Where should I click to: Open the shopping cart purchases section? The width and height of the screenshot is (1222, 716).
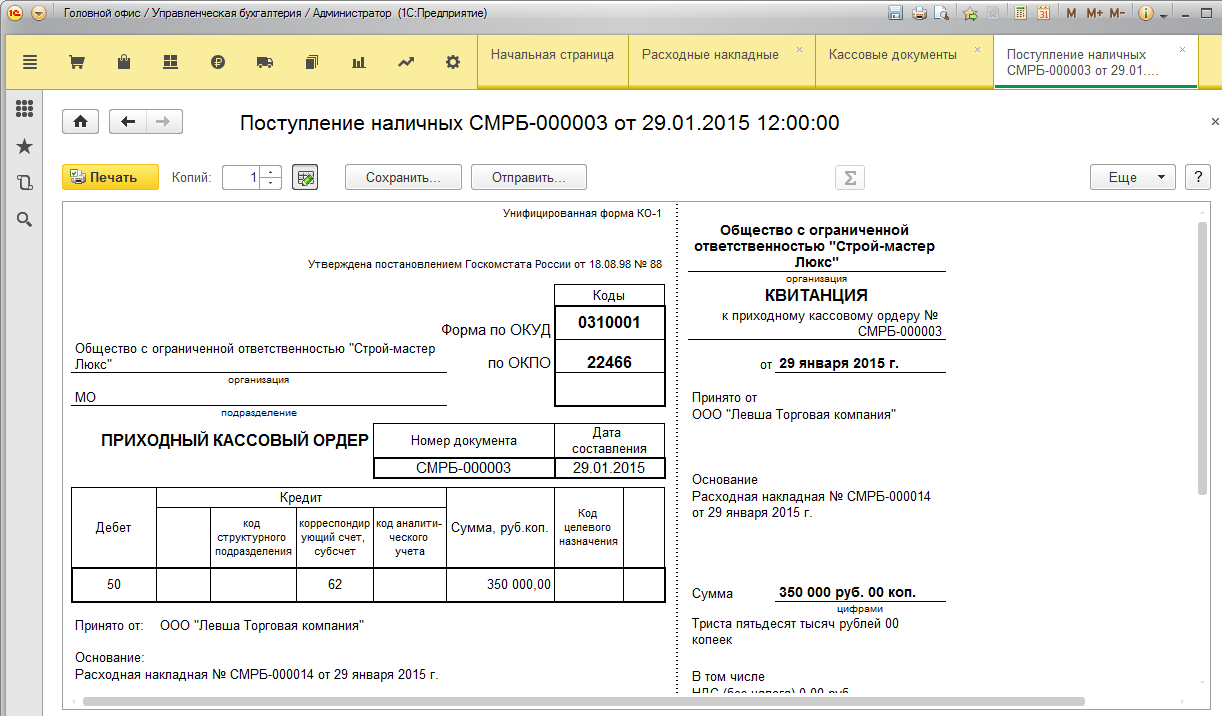tap(76, 62)
